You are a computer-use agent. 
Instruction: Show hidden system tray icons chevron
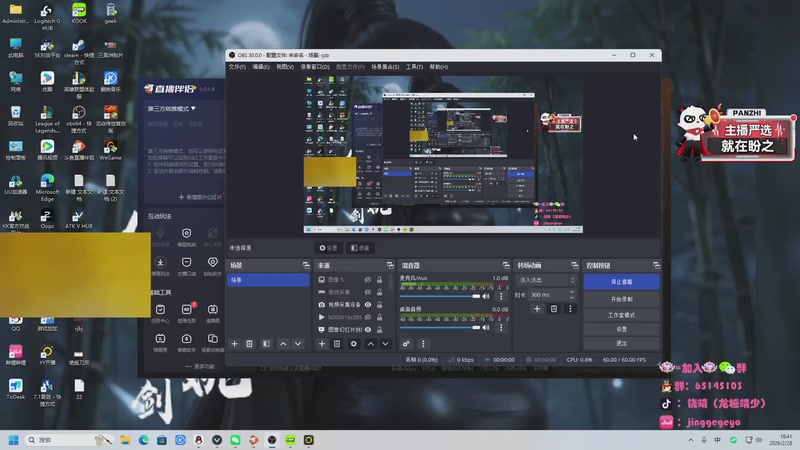pos(691,440)
